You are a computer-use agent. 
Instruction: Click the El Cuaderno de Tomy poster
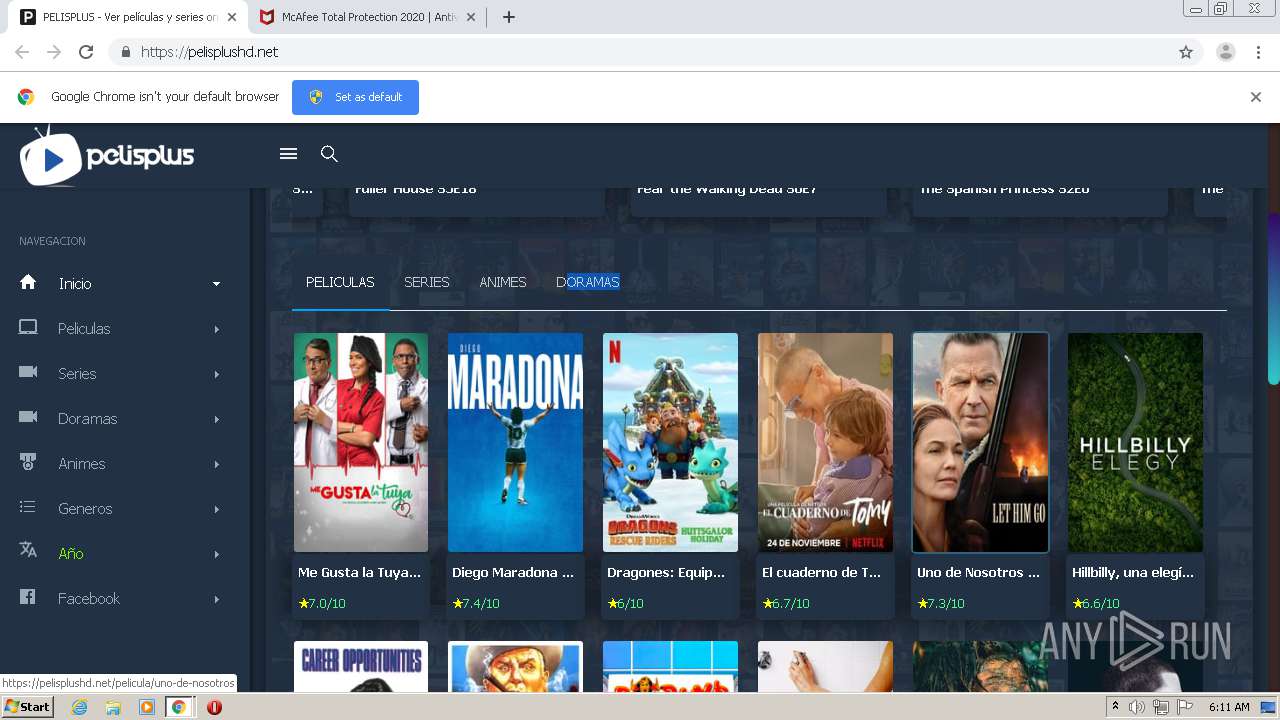click(825, 442)
